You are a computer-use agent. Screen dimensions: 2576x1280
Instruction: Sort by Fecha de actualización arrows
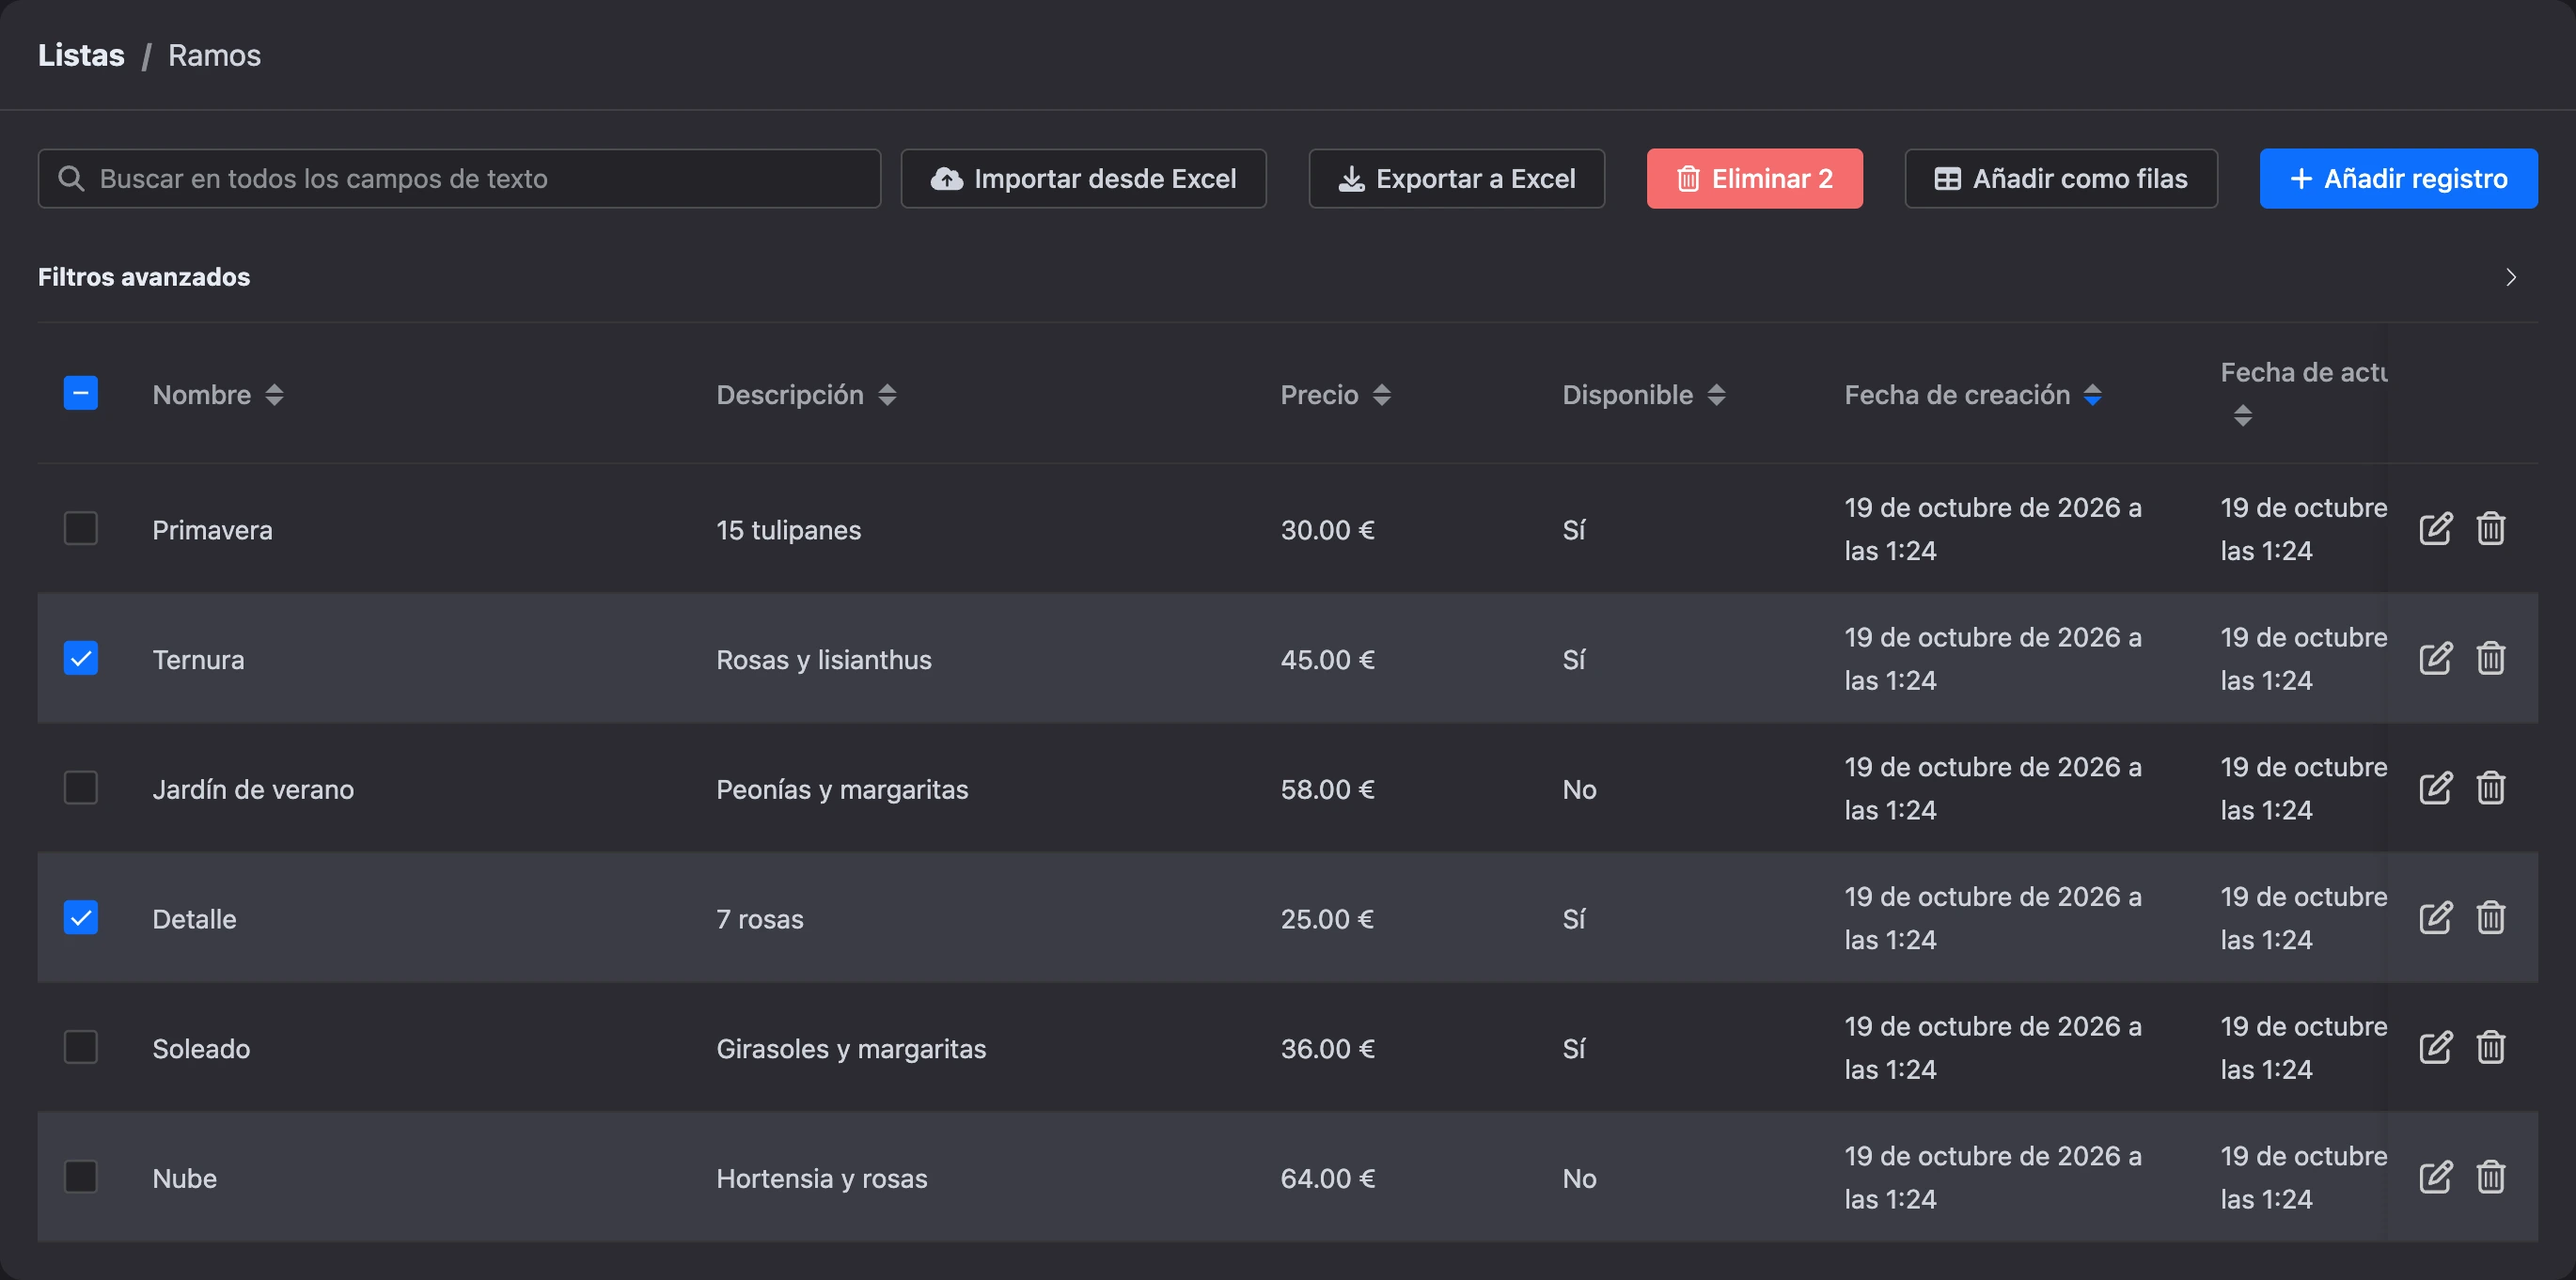click(x=2243, y=415)
